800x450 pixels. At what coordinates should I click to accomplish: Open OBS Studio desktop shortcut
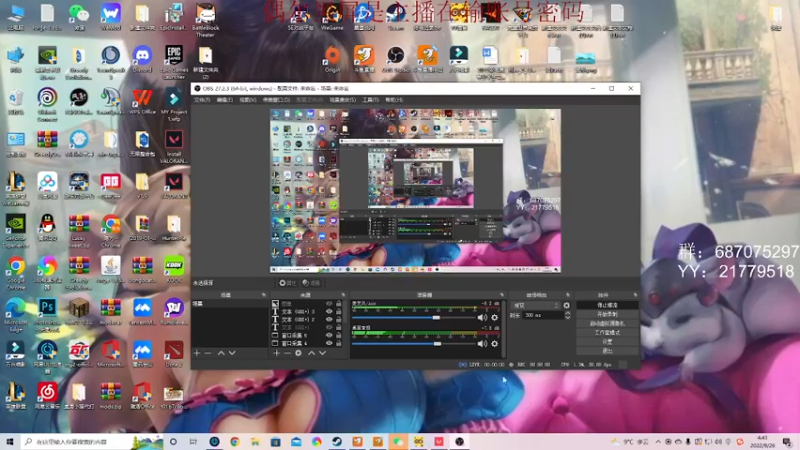[x=395, y=59]
